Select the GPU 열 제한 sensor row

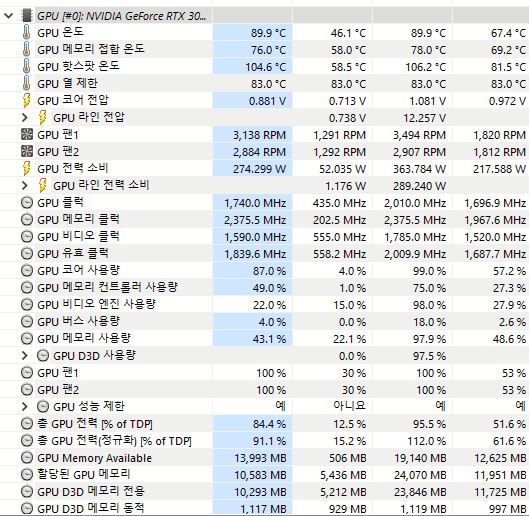(264, 83)
